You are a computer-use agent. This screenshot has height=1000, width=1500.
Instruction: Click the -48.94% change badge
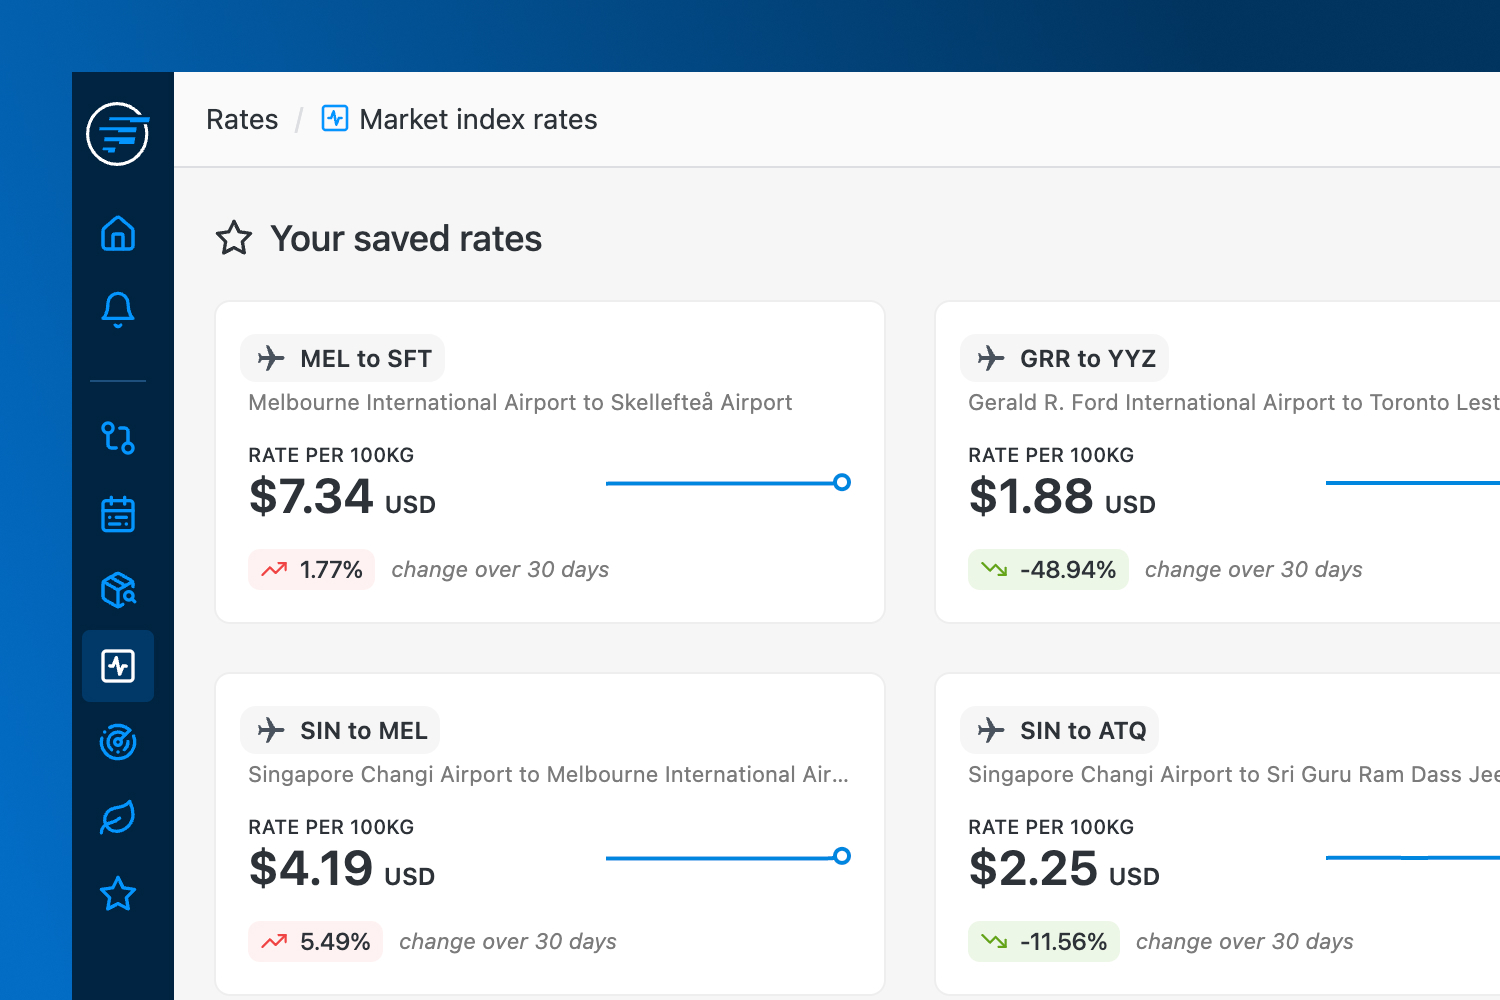coord(1048,569)
